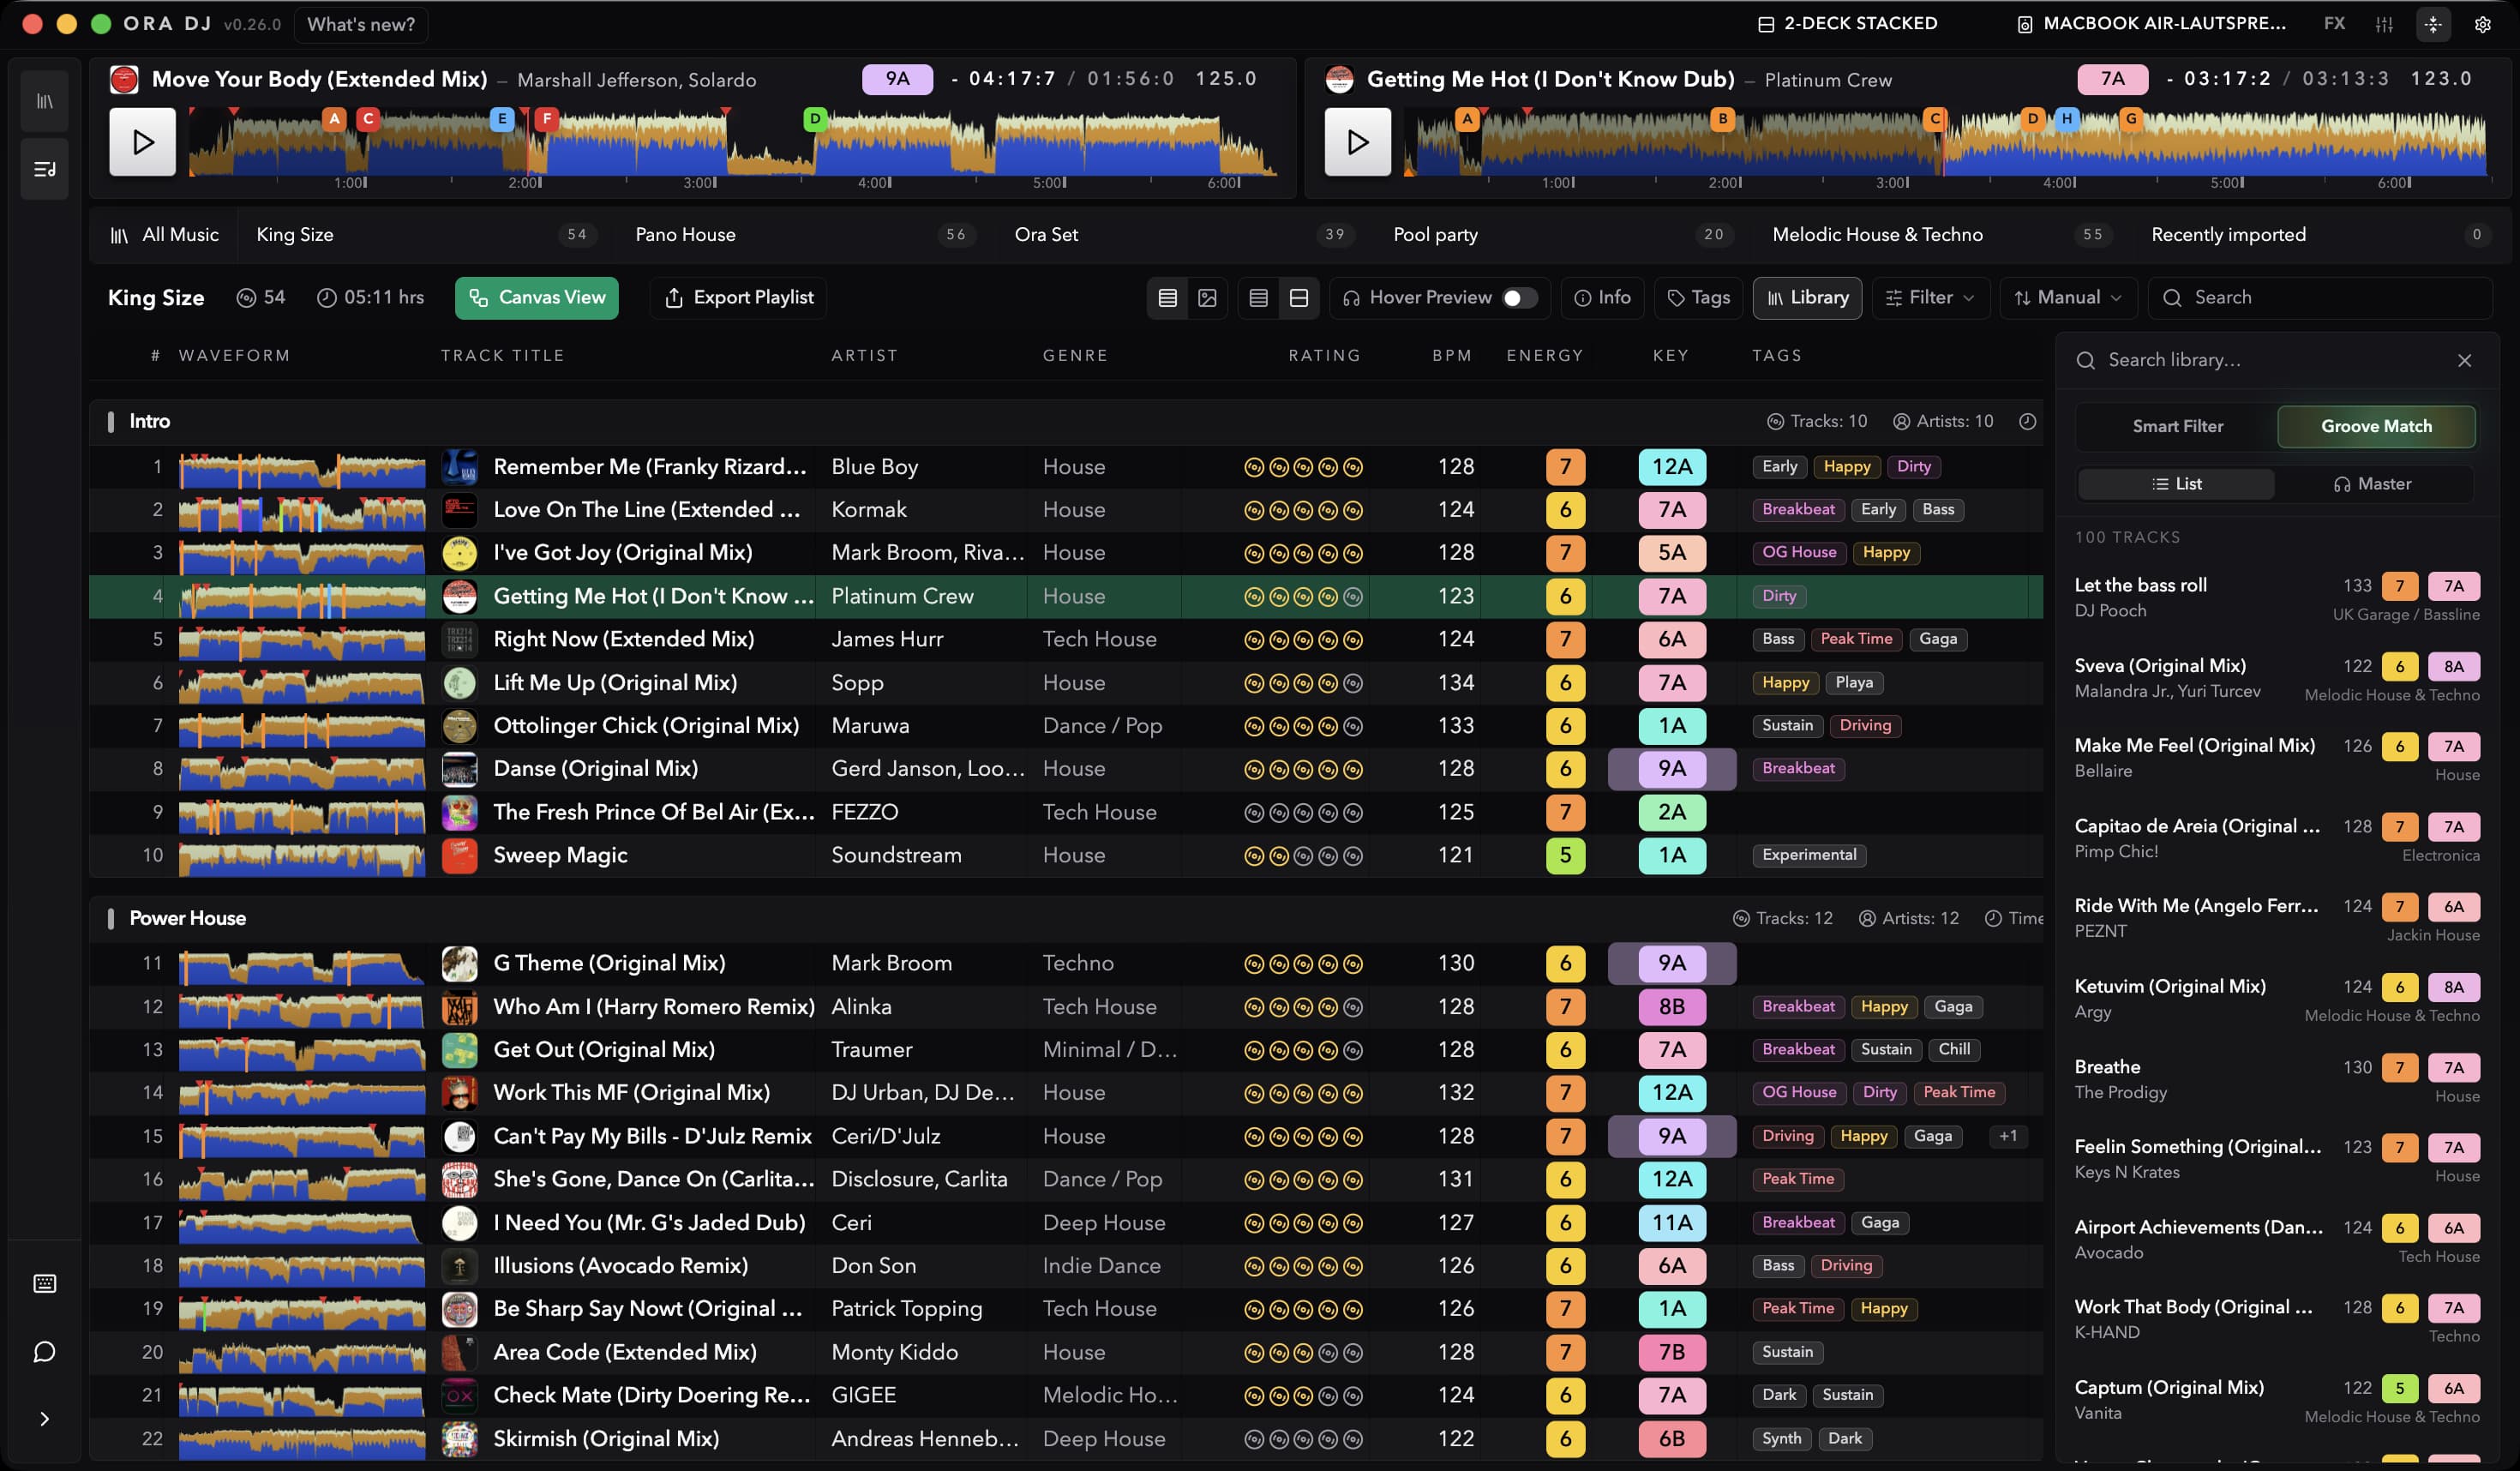2520x1471 pixels.
Task: Play the Move Your Body deck
Action: click(143, 142)
